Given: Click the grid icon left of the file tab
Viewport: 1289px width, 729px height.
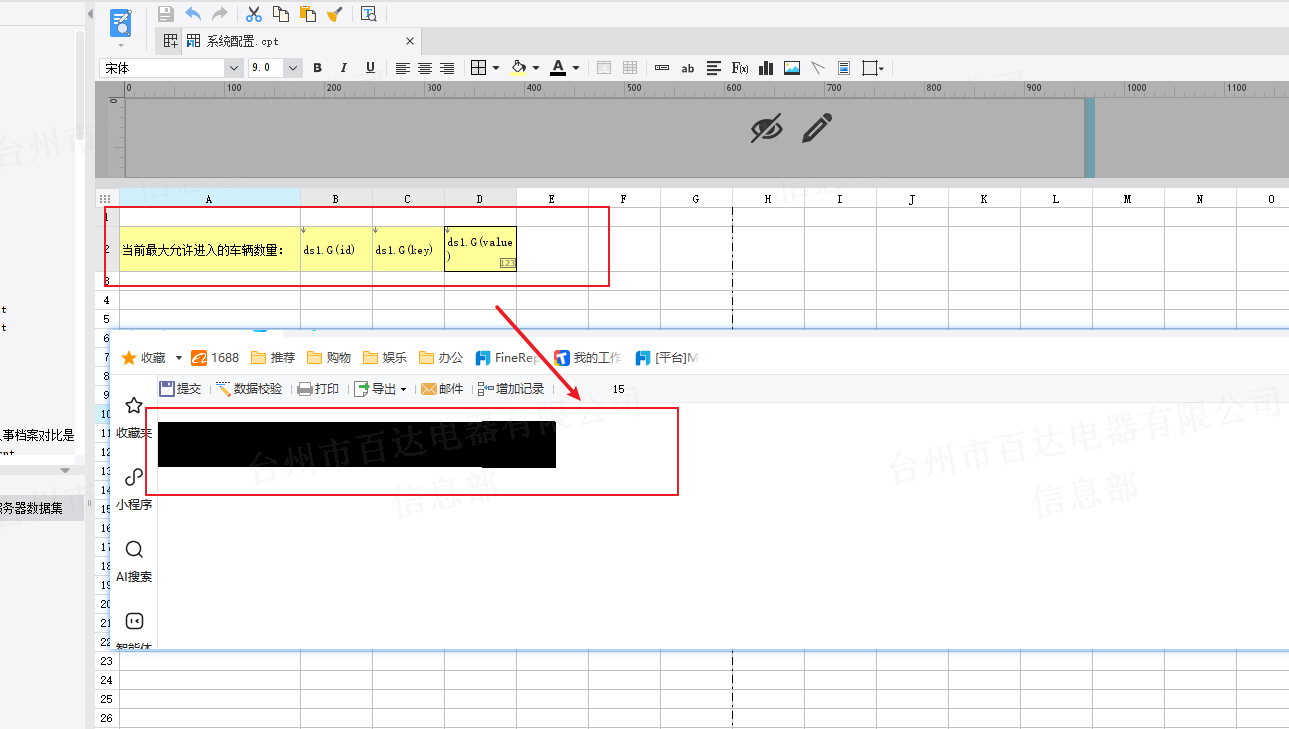Looking at the screenshot, I should coord(171,41).
